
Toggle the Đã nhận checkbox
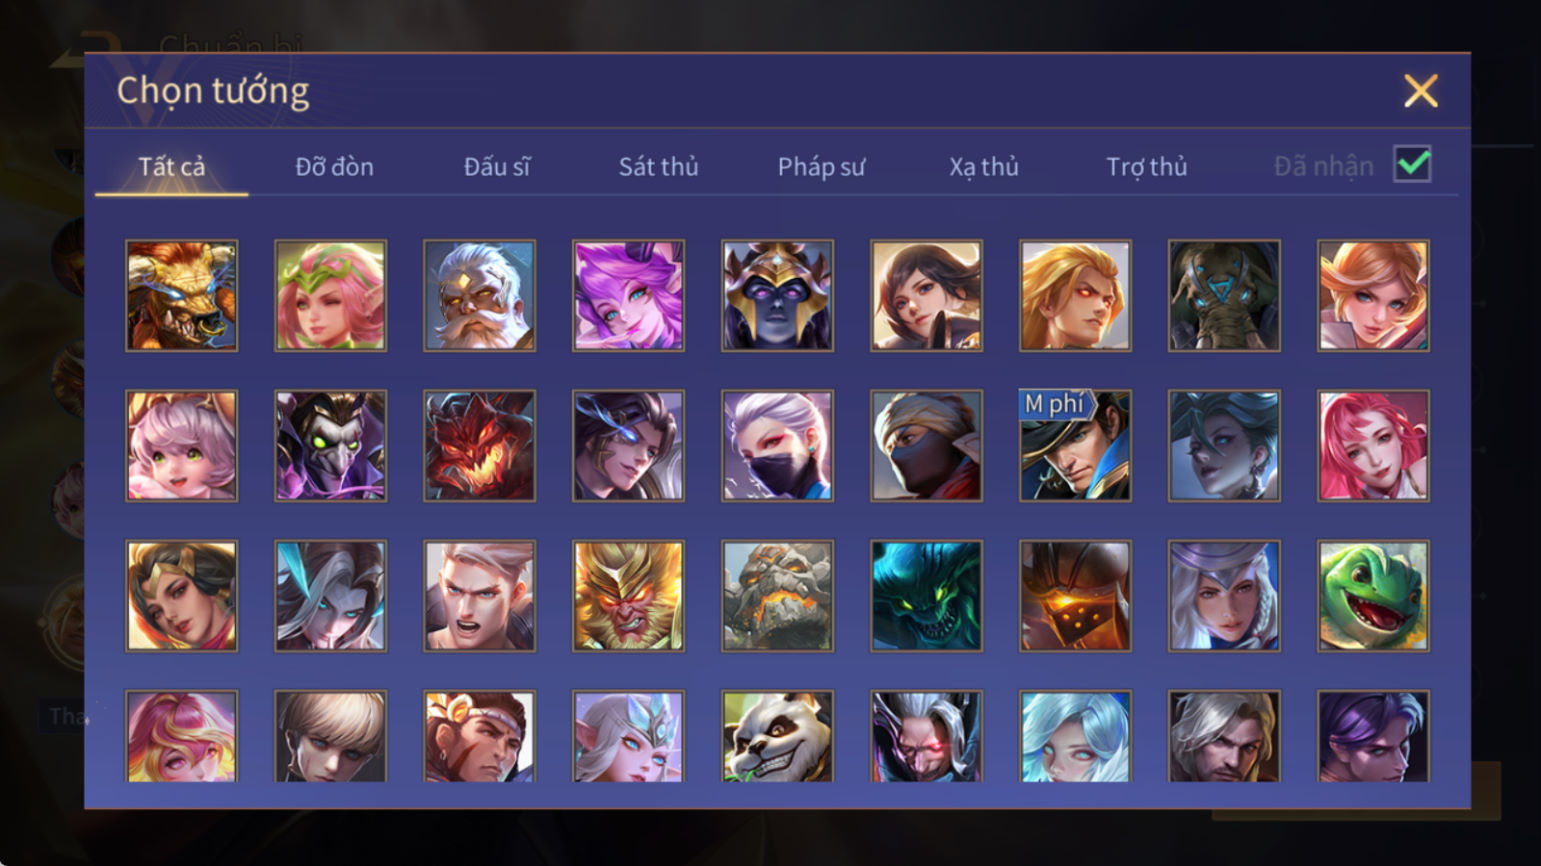click(x=1412, y=165)
